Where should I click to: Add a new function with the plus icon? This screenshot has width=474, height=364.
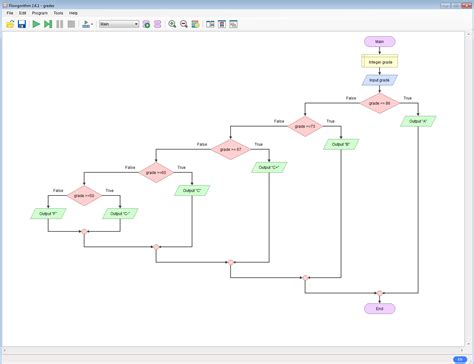(x=146, y=24)
